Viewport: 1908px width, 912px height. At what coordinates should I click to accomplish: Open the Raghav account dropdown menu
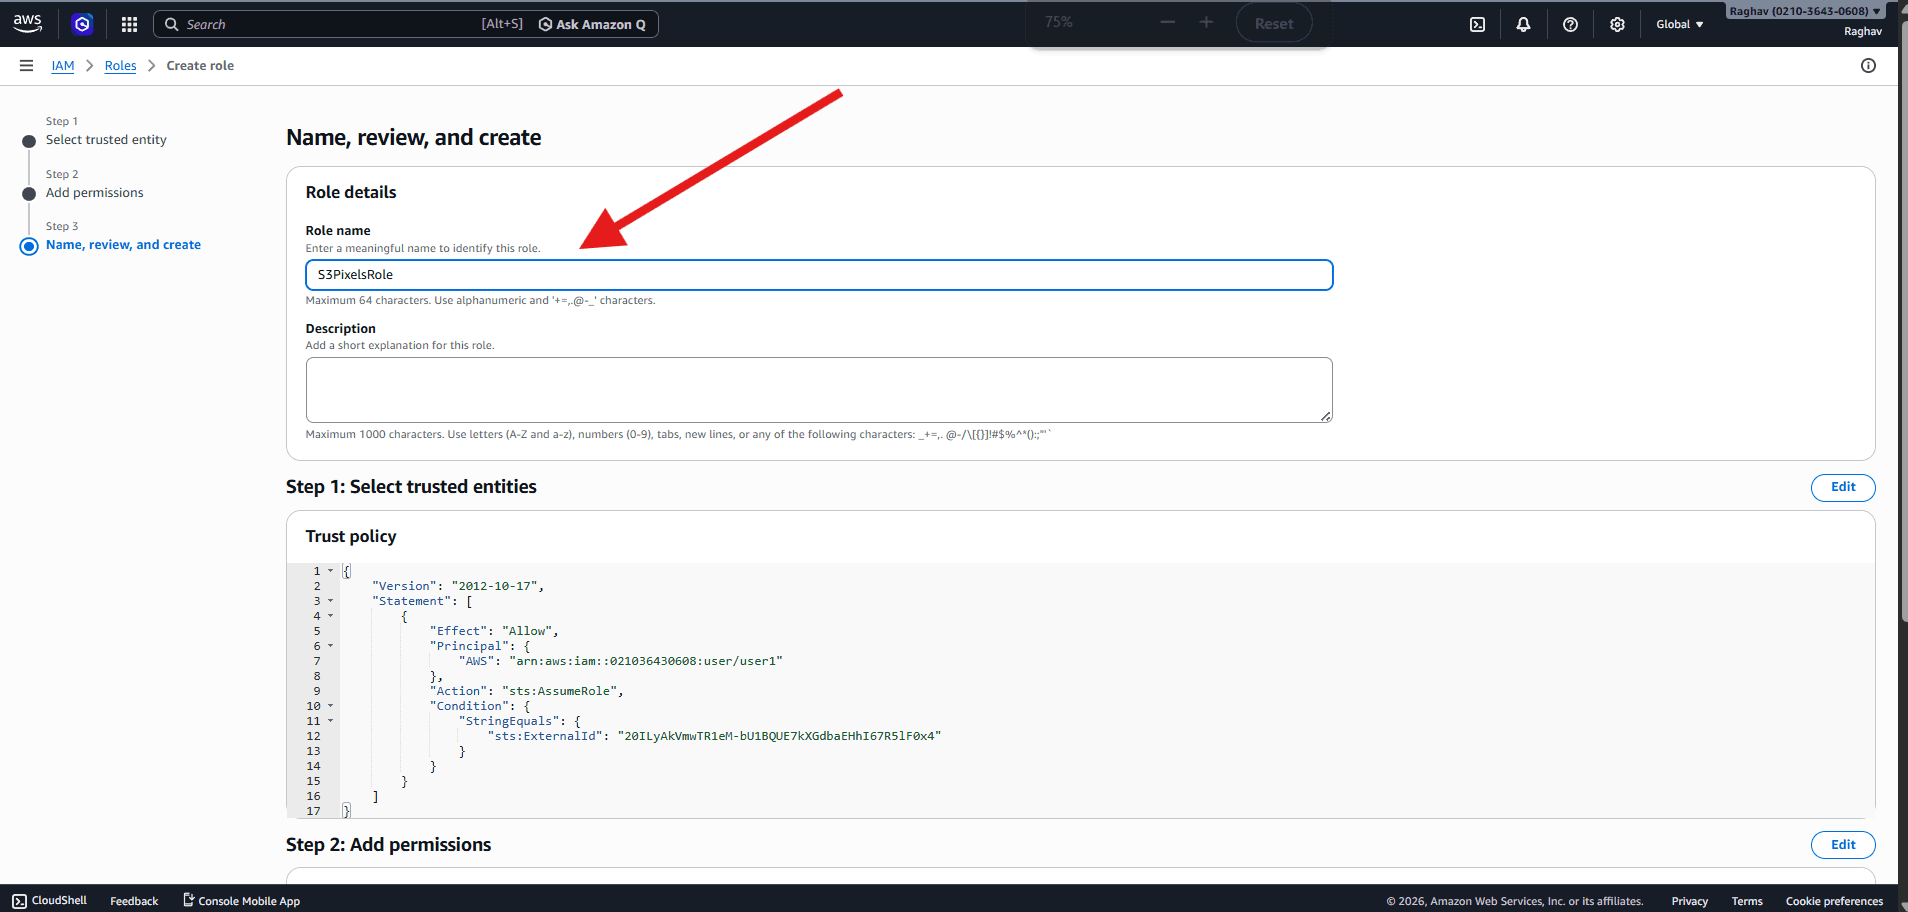click(x=1804, y=11)
